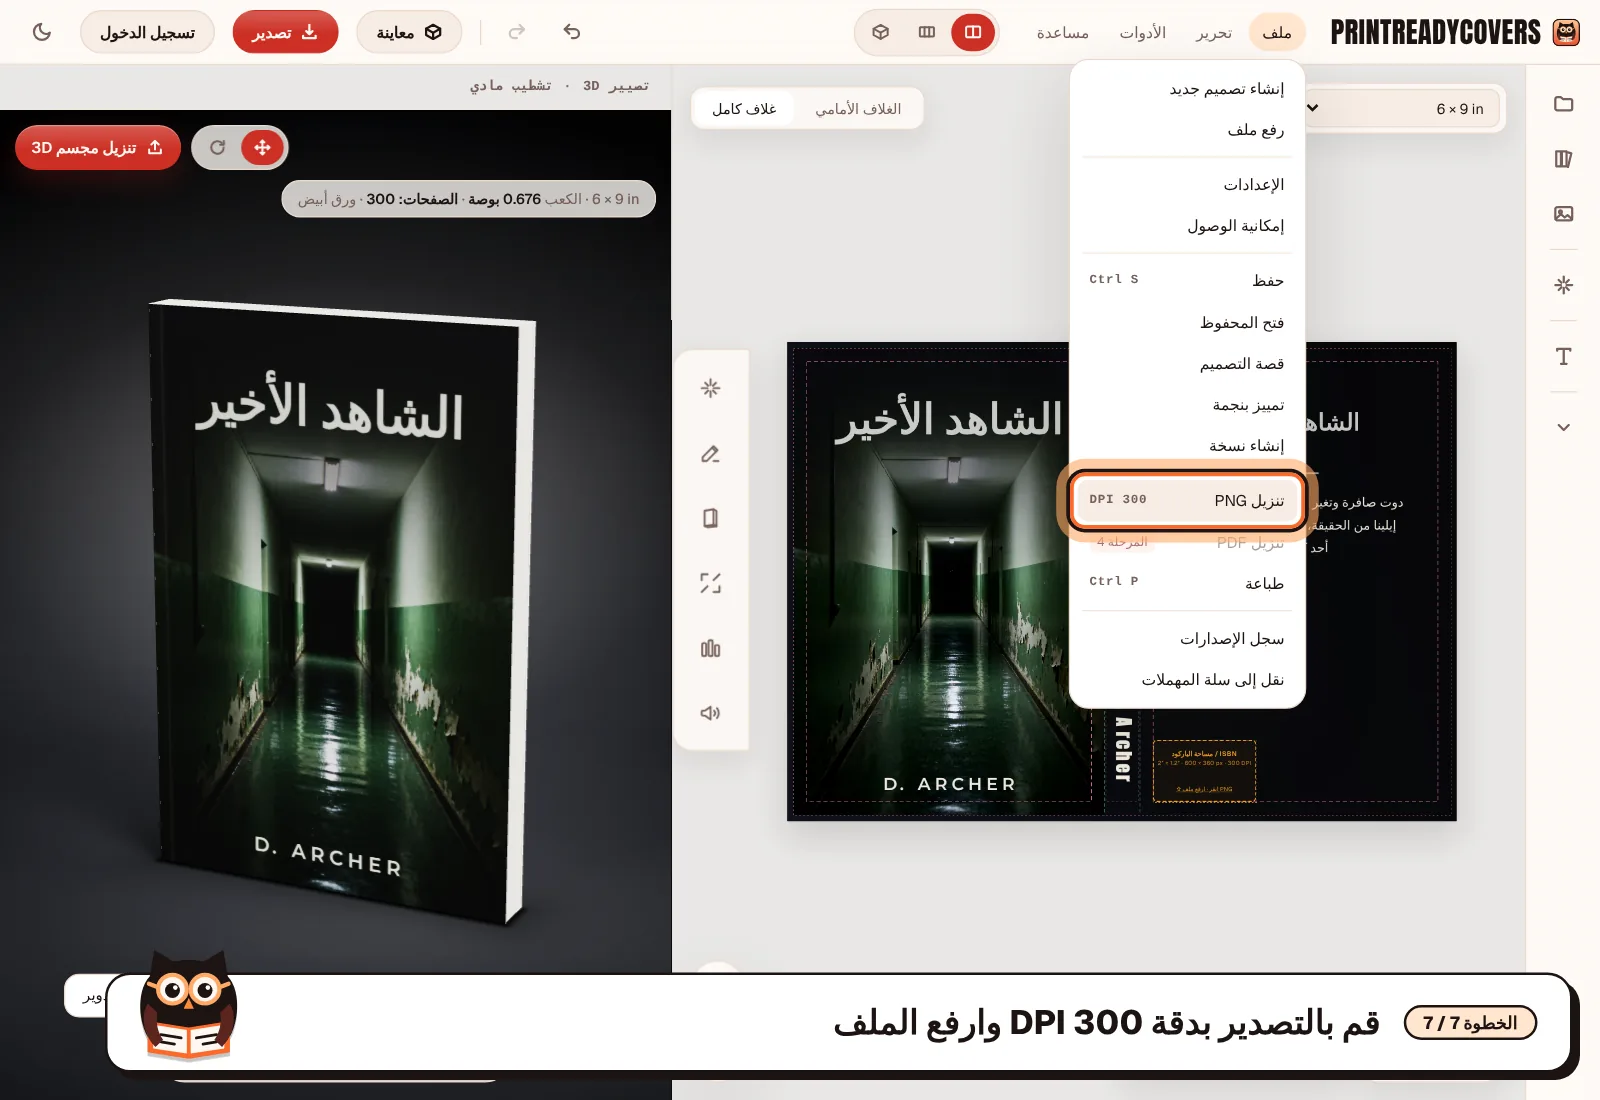Switch to the 3D cube view mode
Image resolution: width=1600 pixels, height=1100 pixels.
[881, 32]
